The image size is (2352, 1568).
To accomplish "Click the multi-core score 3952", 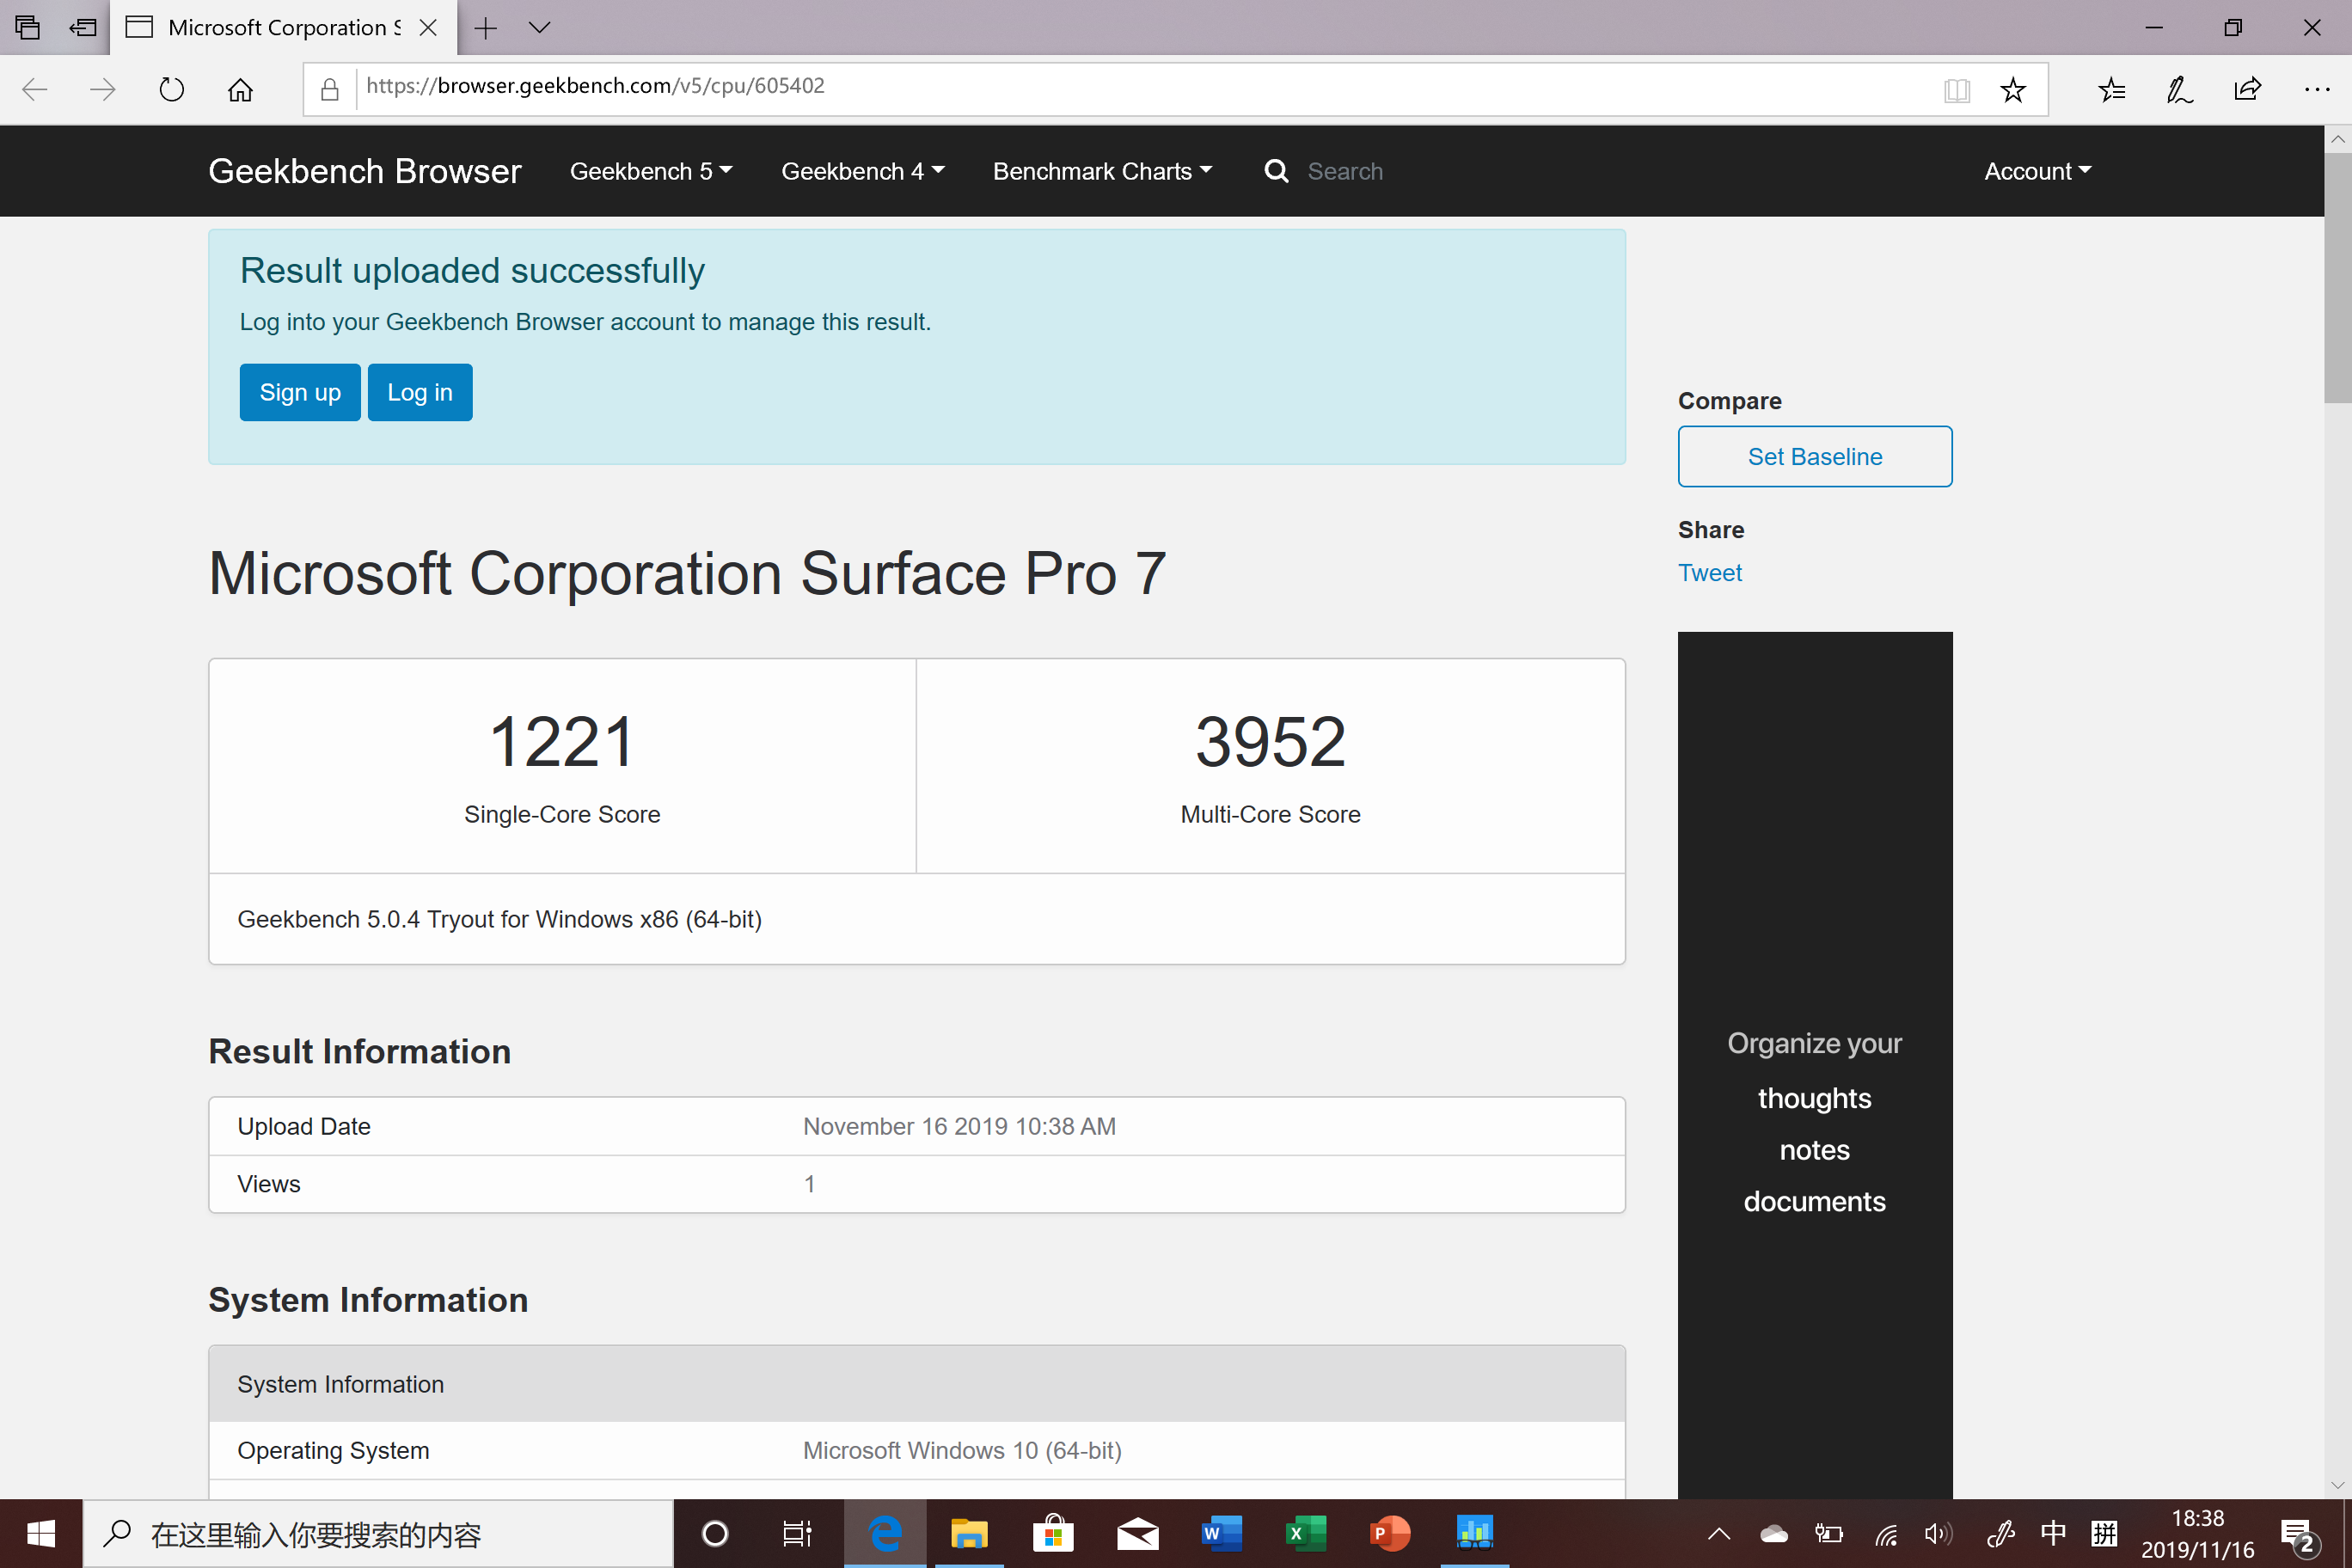I will [1270, 741].
